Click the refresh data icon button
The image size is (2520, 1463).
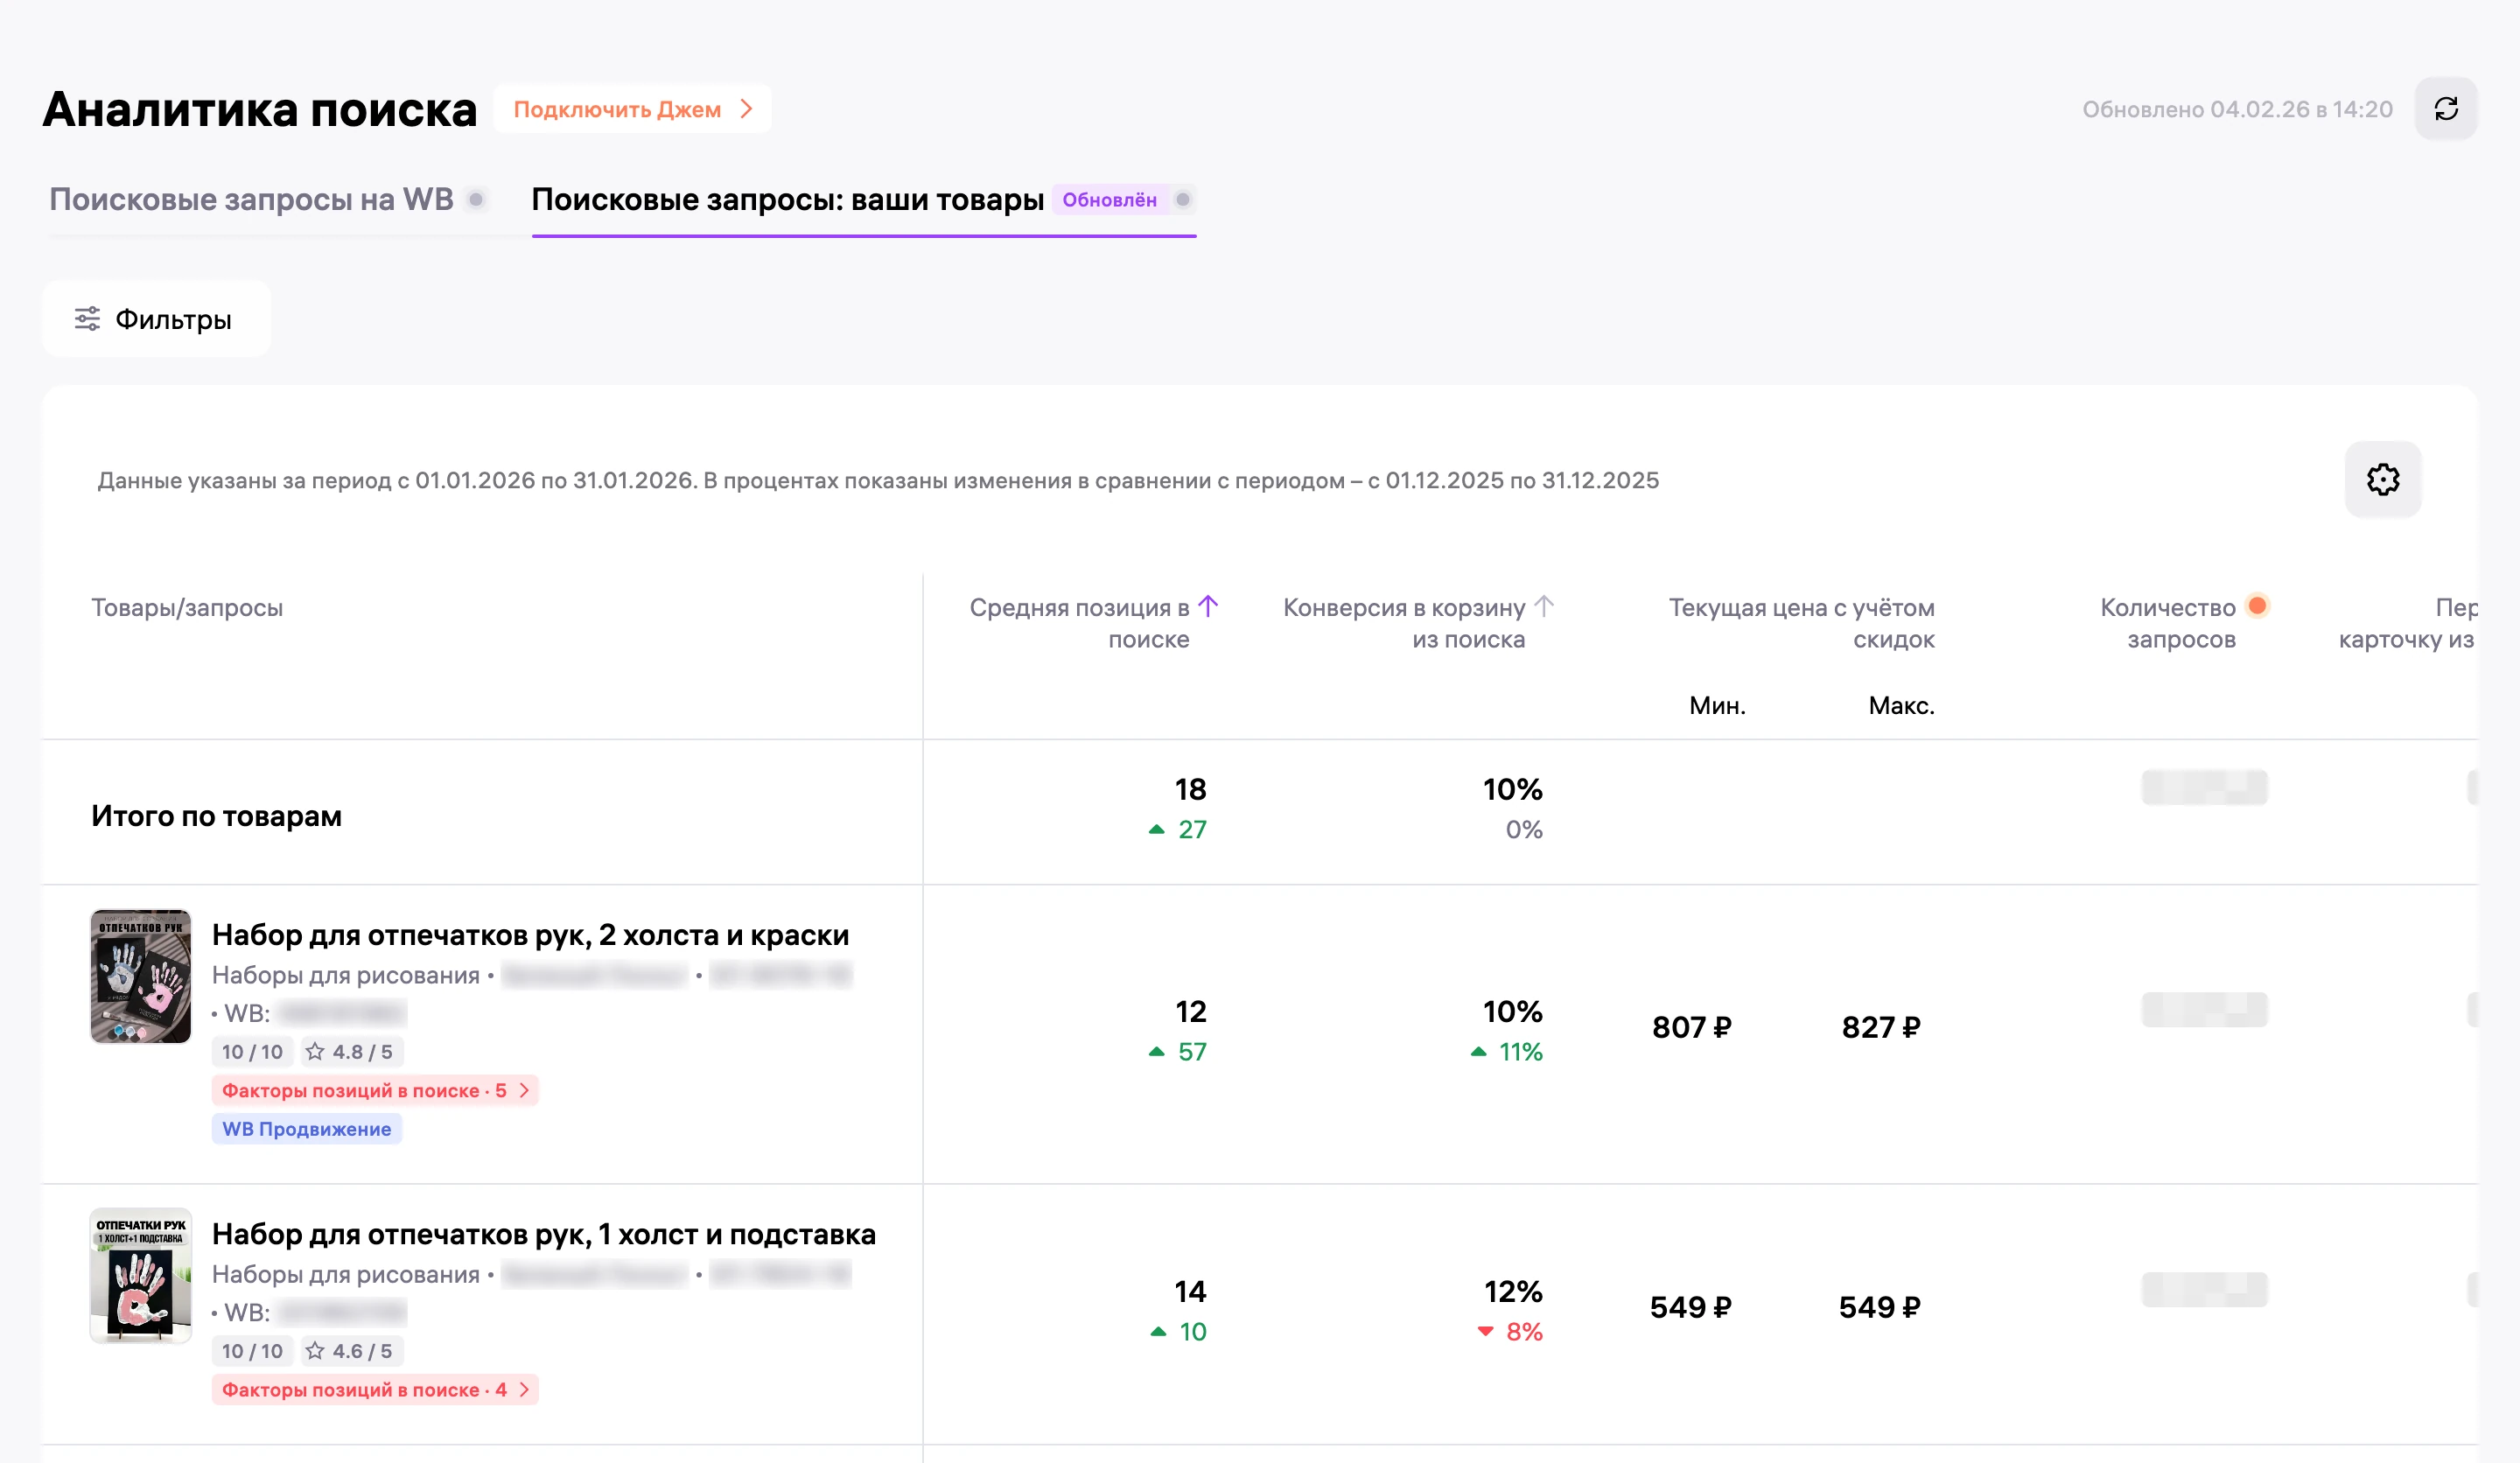coord(2445,109)
